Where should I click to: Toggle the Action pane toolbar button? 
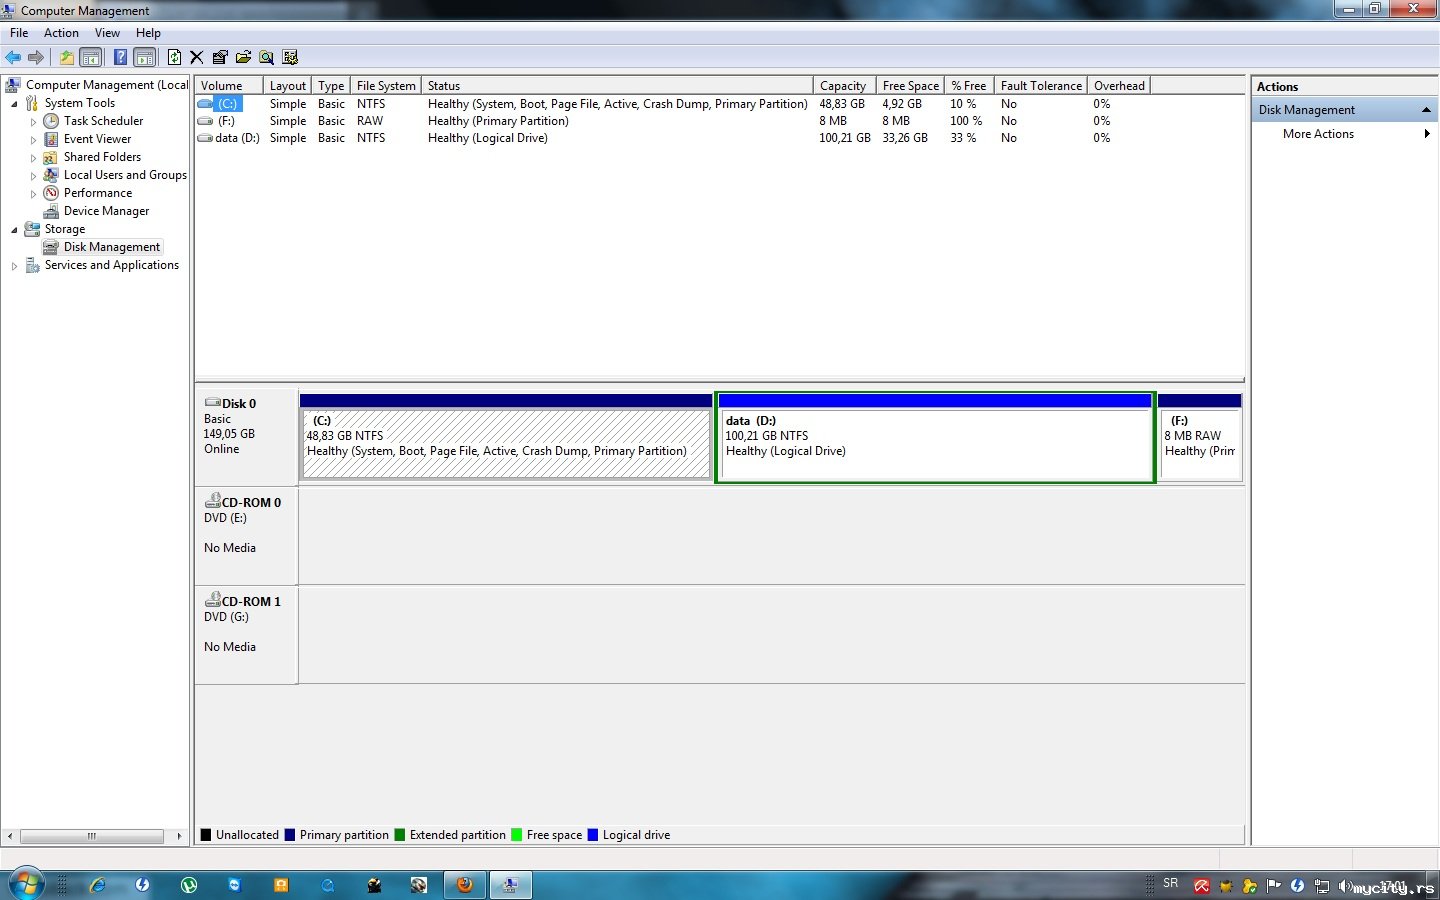(145, 57)
